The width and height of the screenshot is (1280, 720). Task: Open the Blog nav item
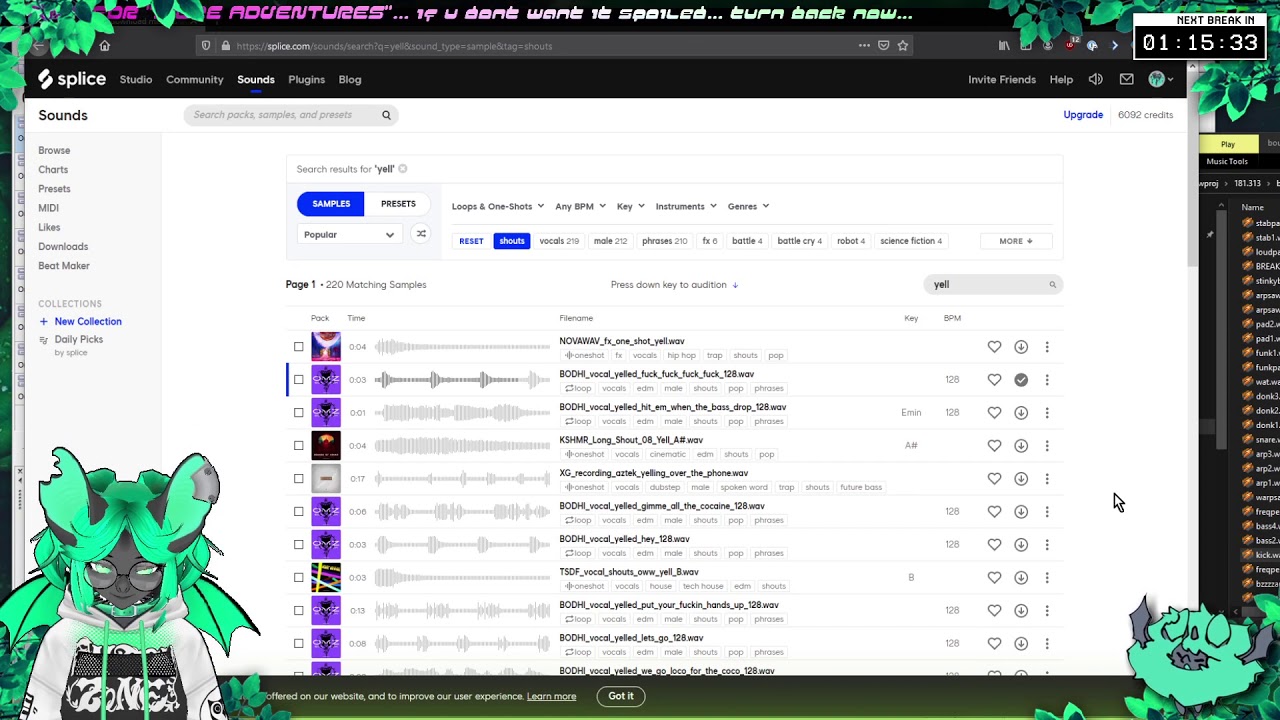pos(350,79)
